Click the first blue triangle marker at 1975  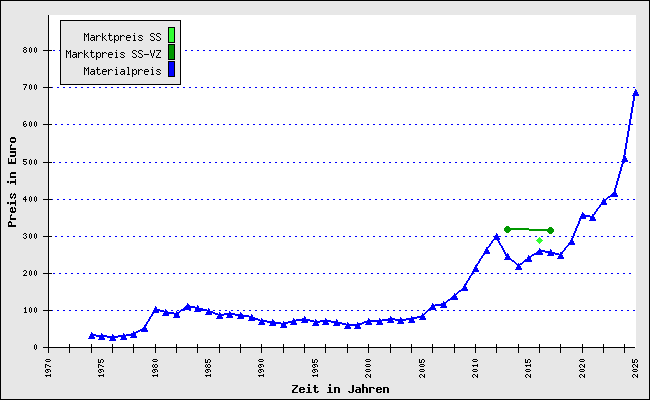[91, 335]
